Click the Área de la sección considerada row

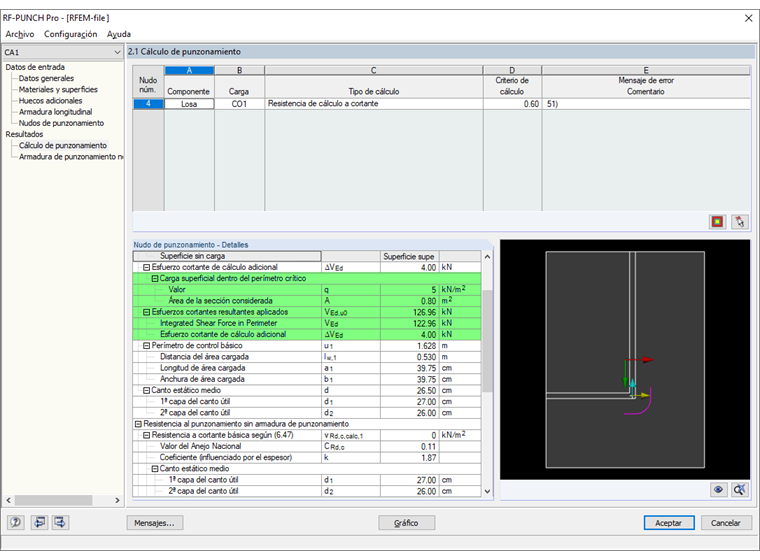[307, 301]
